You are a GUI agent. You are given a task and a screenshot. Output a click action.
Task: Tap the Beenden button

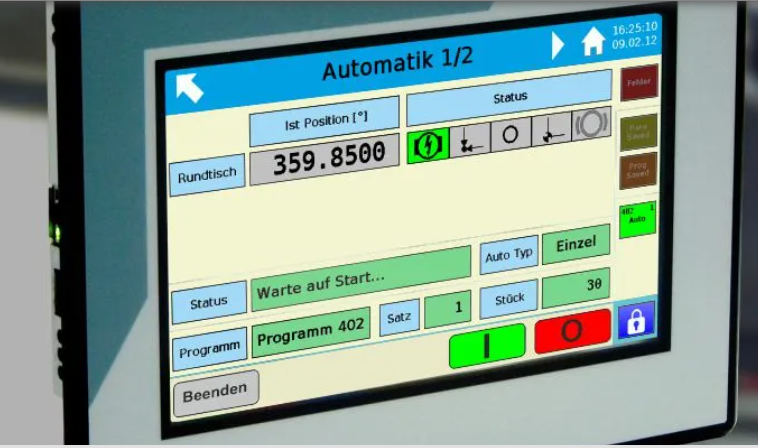pos(216,393)
